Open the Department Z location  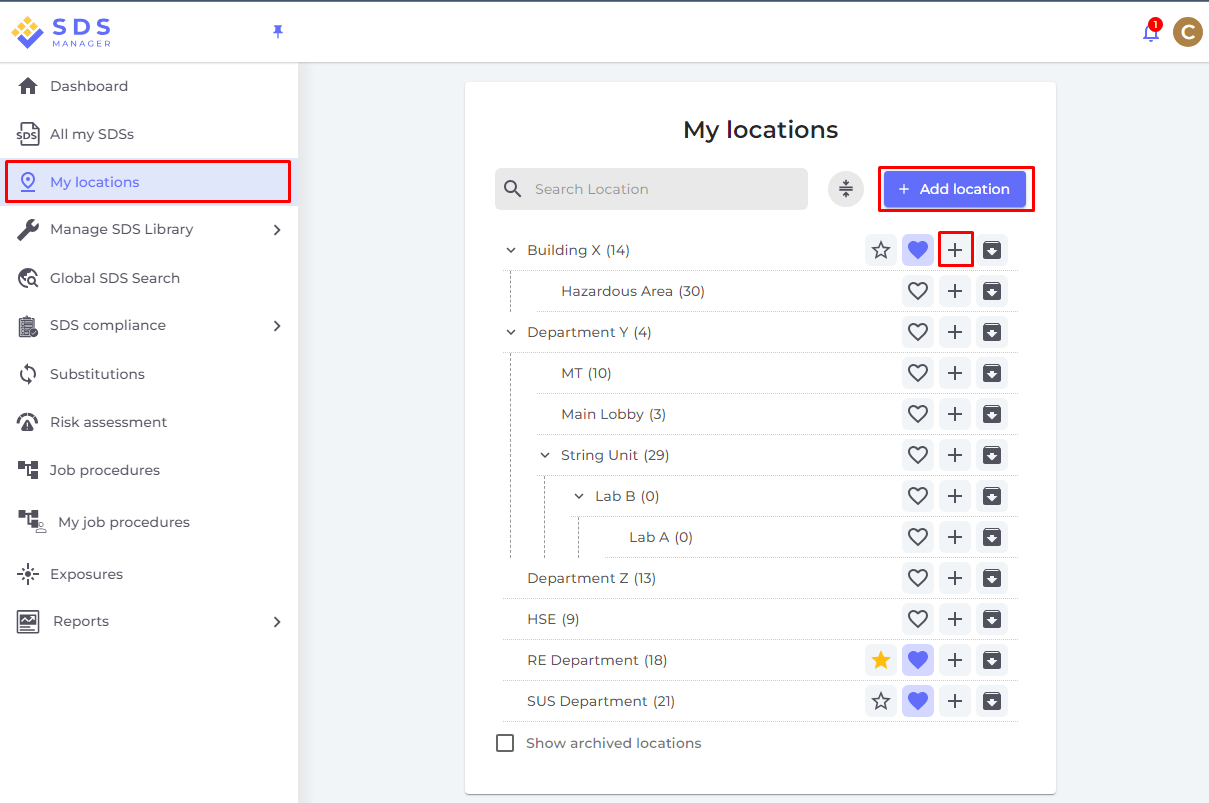click(591, 578)
